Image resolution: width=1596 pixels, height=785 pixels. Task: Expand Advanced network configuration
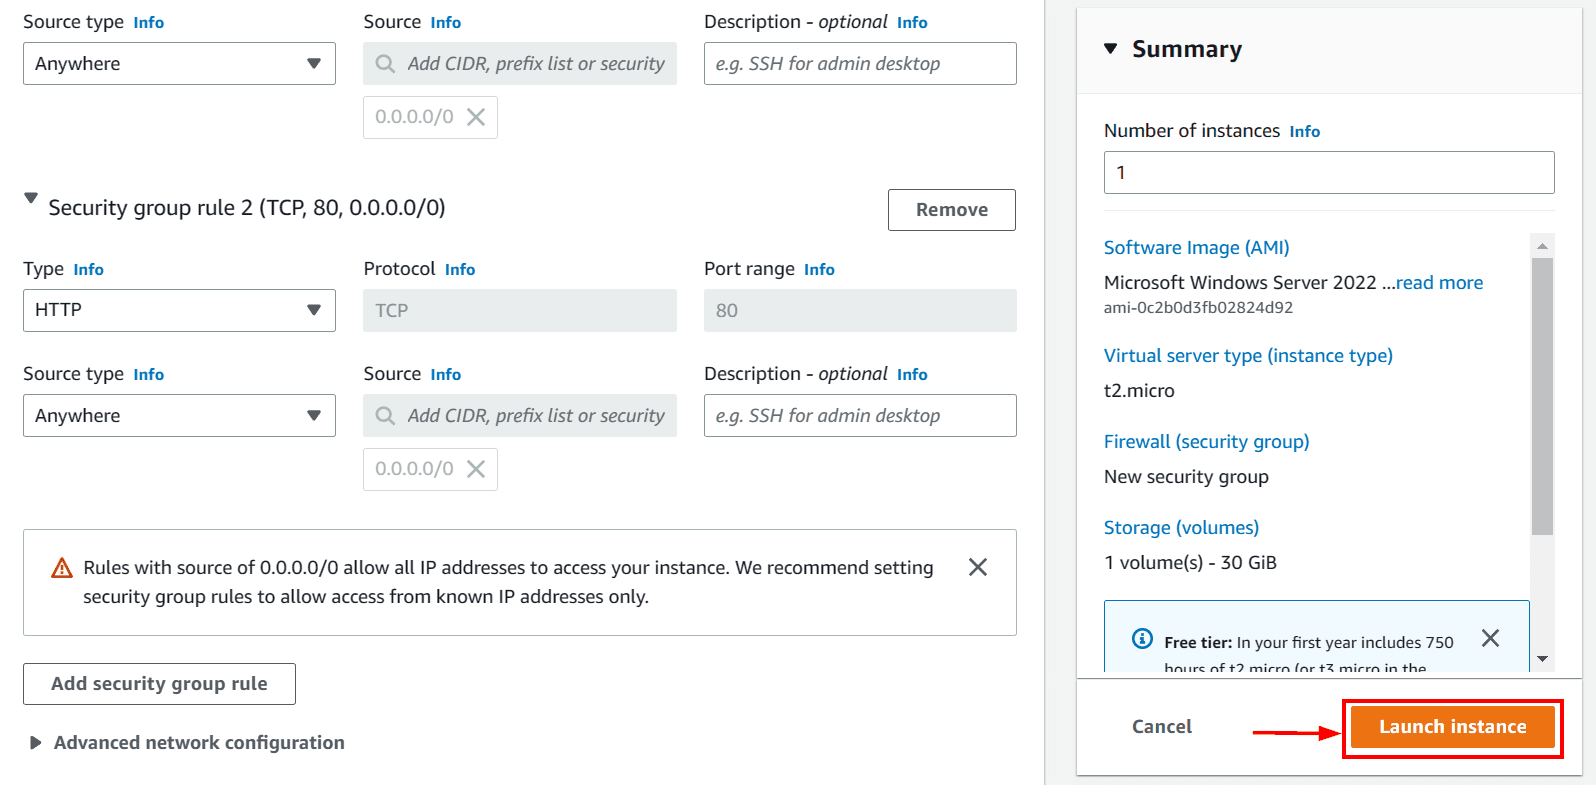coord(36,743)
